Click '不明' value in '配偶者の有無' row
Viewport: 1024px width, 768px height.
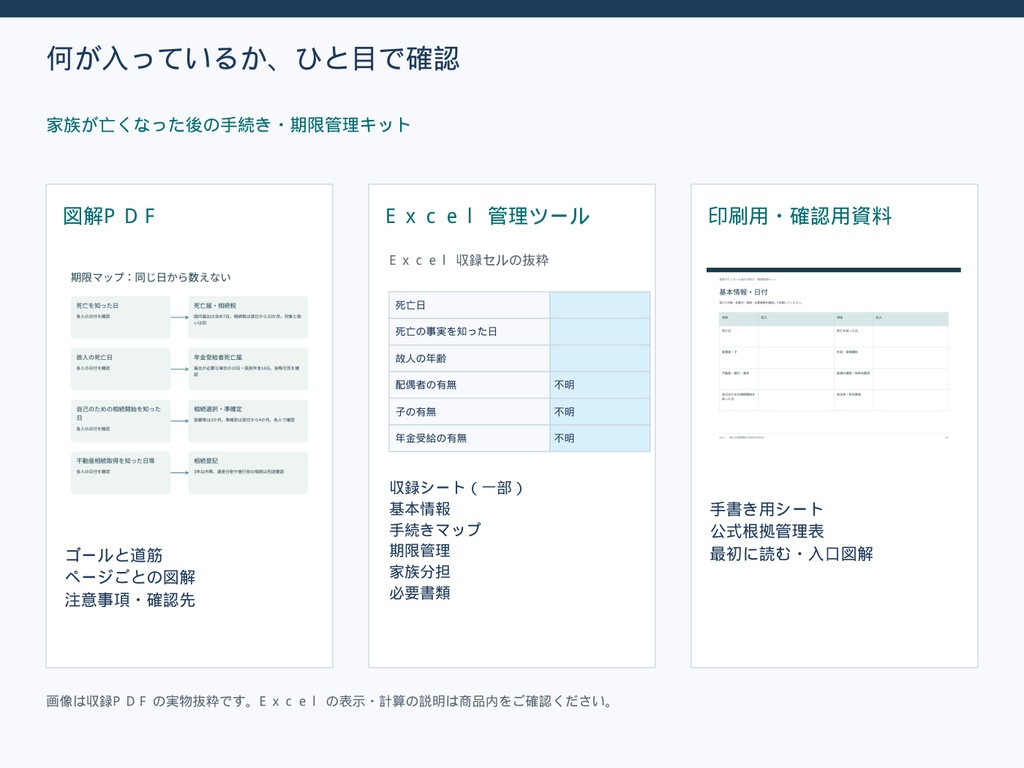pyautogui.click(x=564, y=385)
